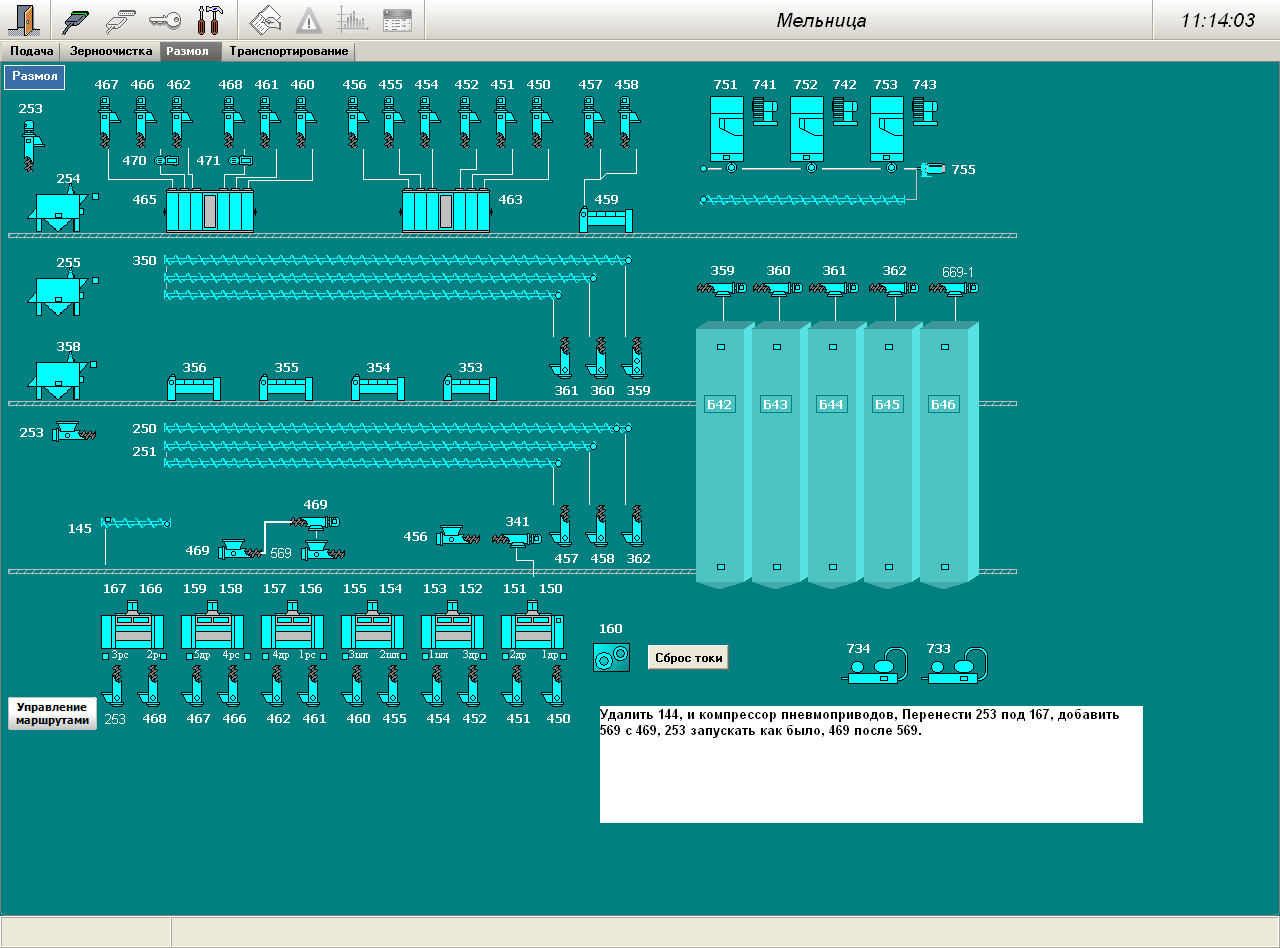Open the warning triangle alarms icon
The width and height of the screenshot is (1280, 948).
click(309, 19)
